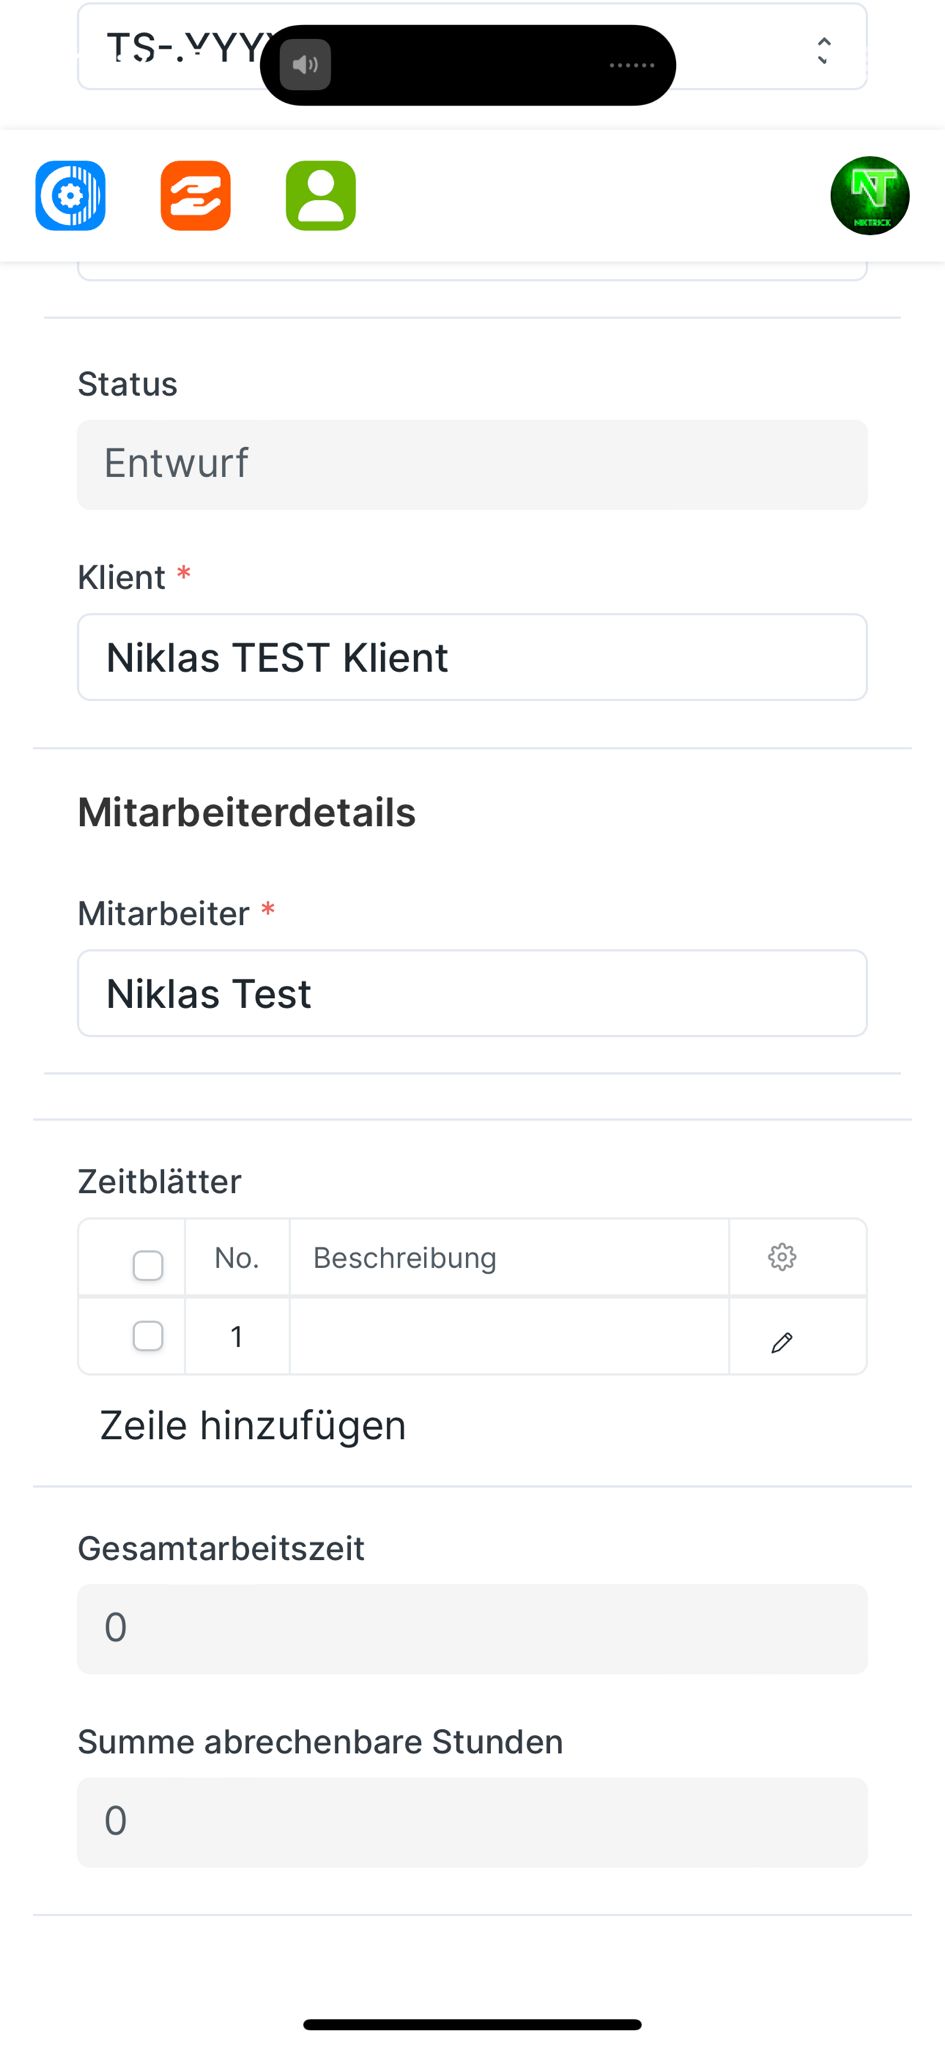Open the Mitarbeiter field showing Niklas Test
945x2048 pixels.
472,993
